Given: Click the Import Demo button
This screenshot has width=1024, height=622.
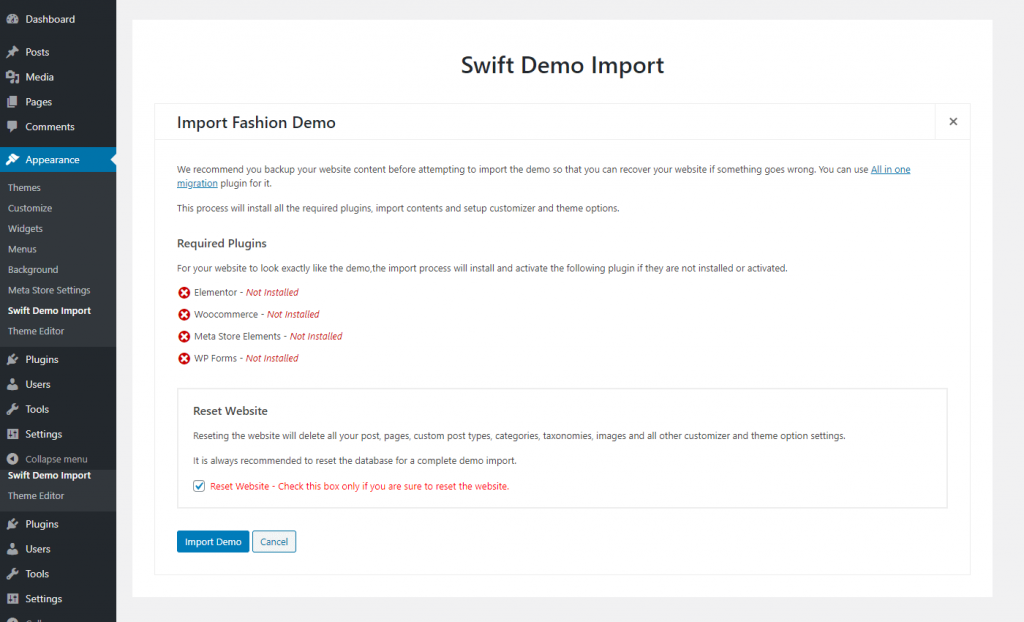Looking at the screenshot, I should click(x=213, y=542).
